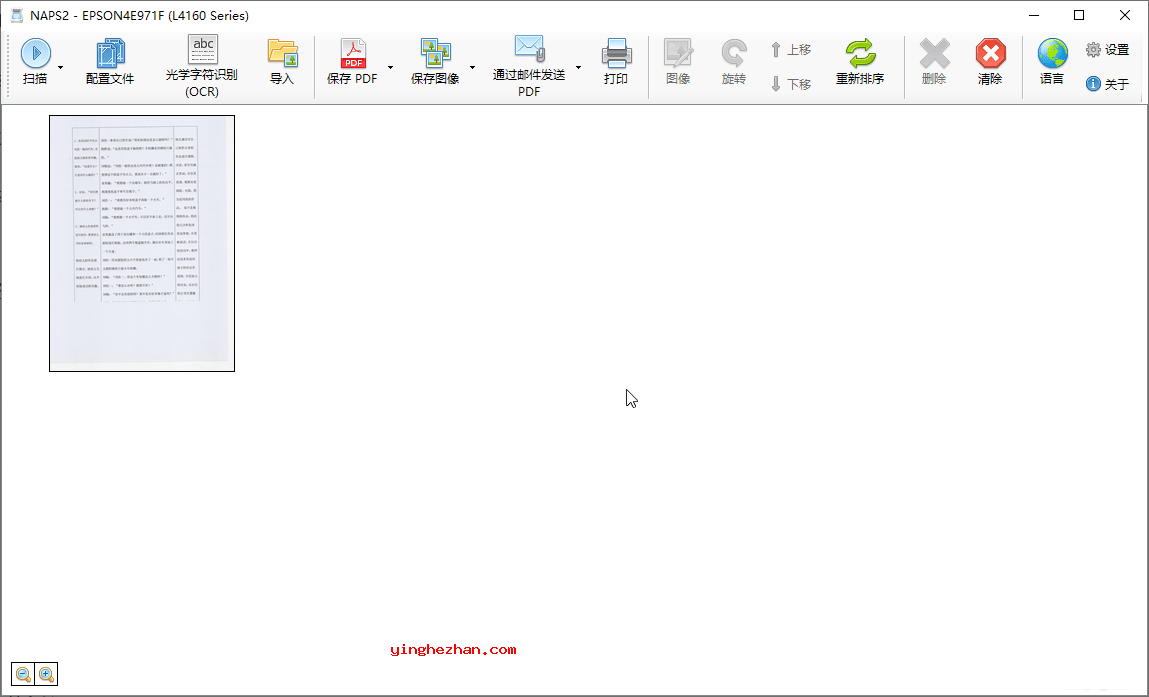Viewport: 1149px width, 697px height.
Task: Select the scanned page thumbnail
Action: coord(142,243)
